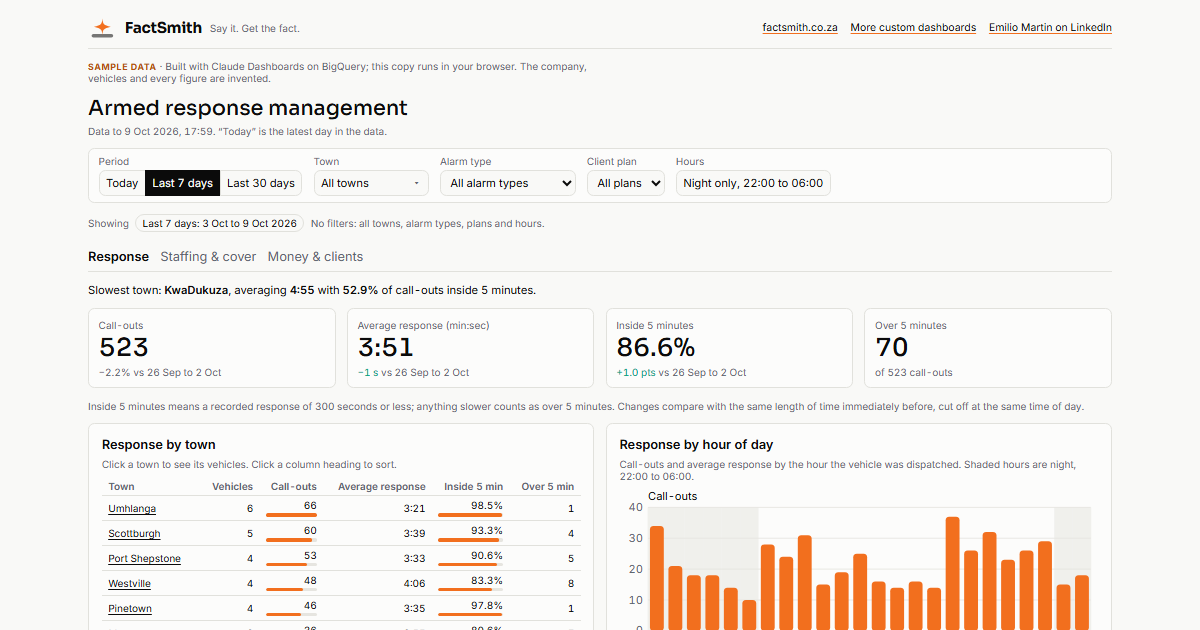Click the FactSmith star logo icon

(x=102, y=28)
